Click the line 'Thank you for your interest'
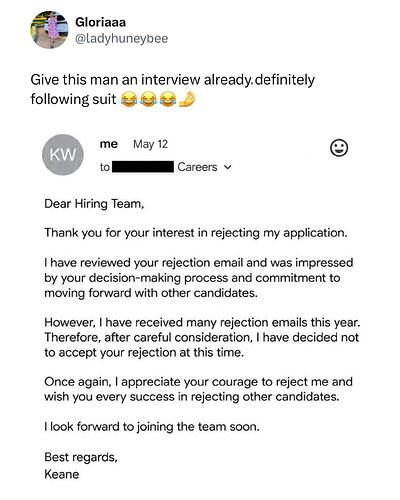Image resolution: width=400 pixels, height=500 pixels. click(196, 233)
